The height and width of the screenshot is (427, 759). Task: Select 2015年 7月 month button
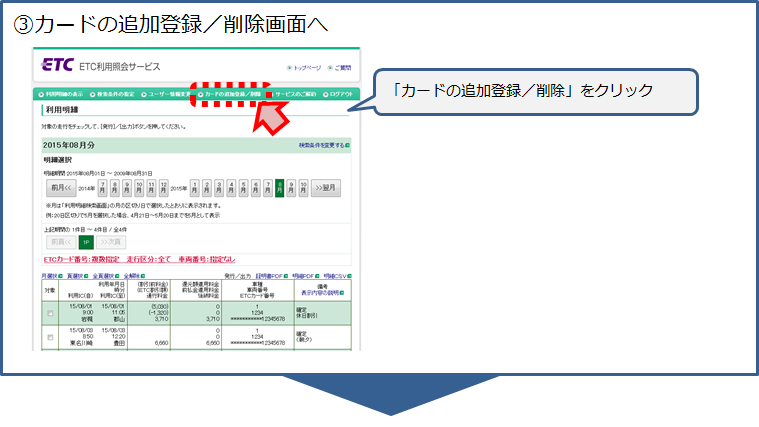268,188
